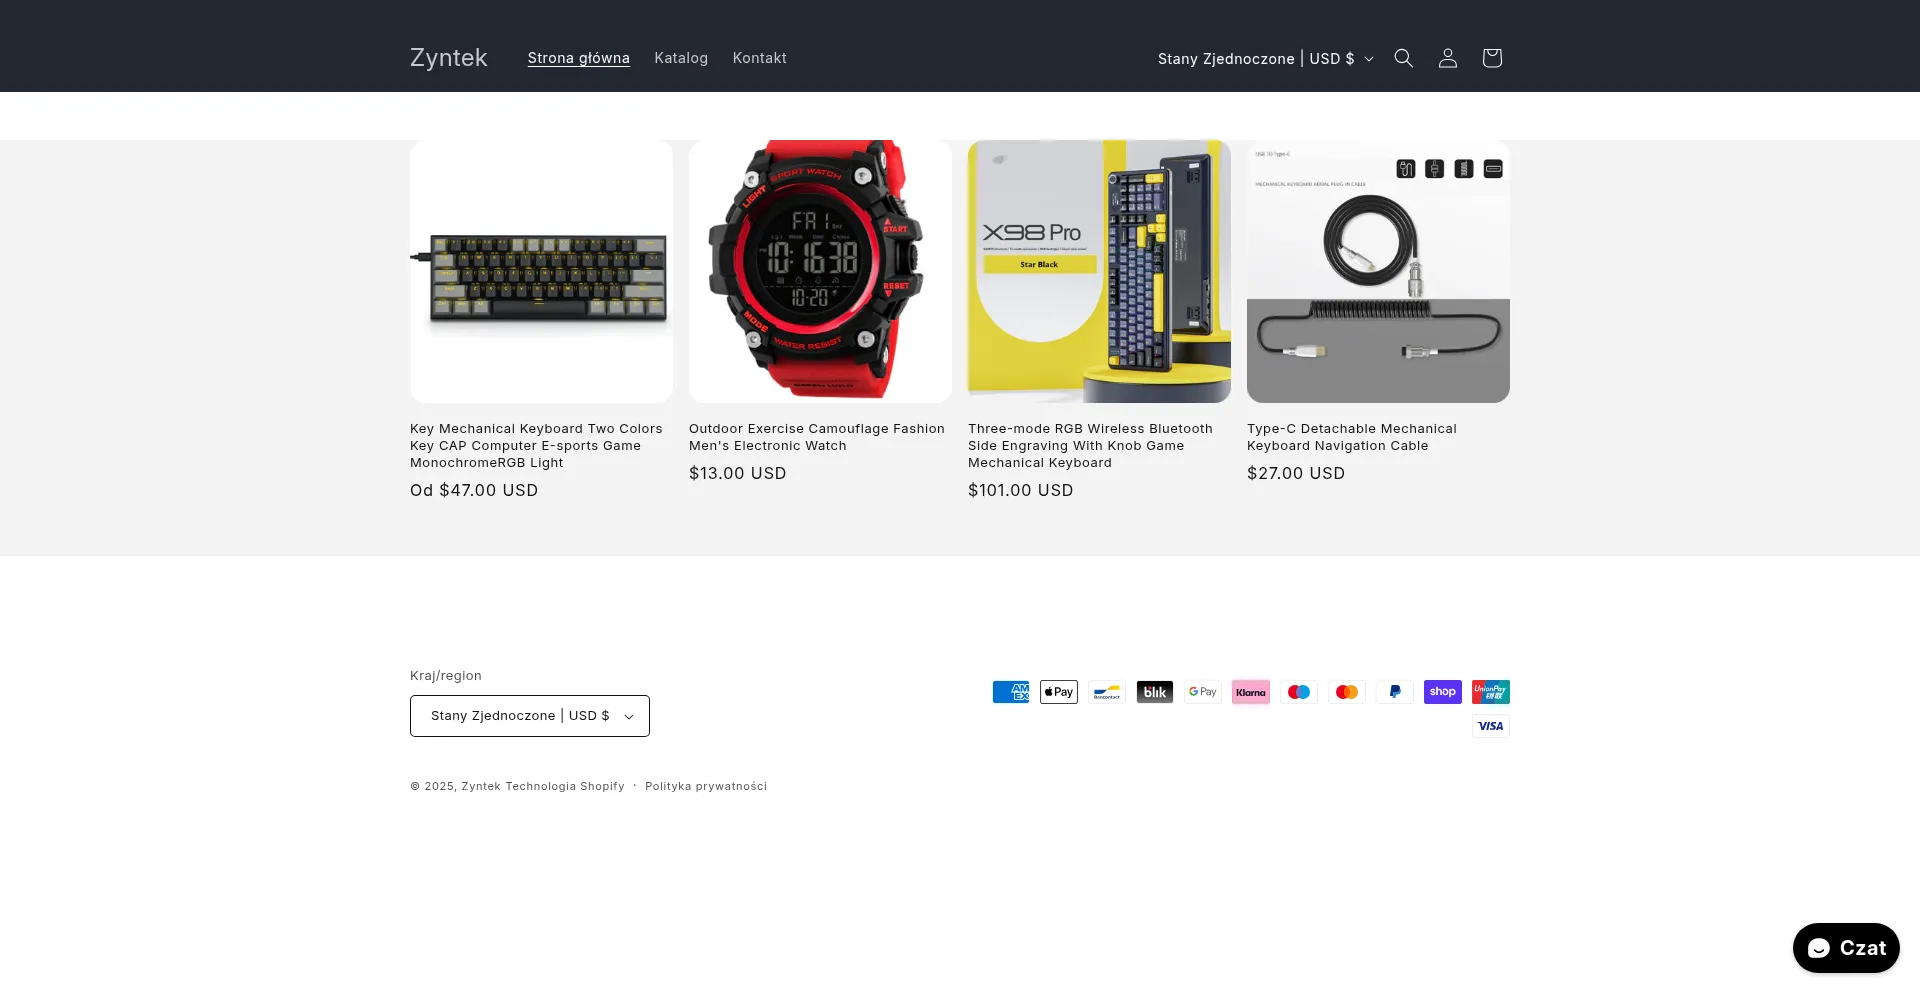This screenshot has height=993, width=1920.
Task: Click the Shop Pay payment icon
Action: click(x=1442, y=692)
